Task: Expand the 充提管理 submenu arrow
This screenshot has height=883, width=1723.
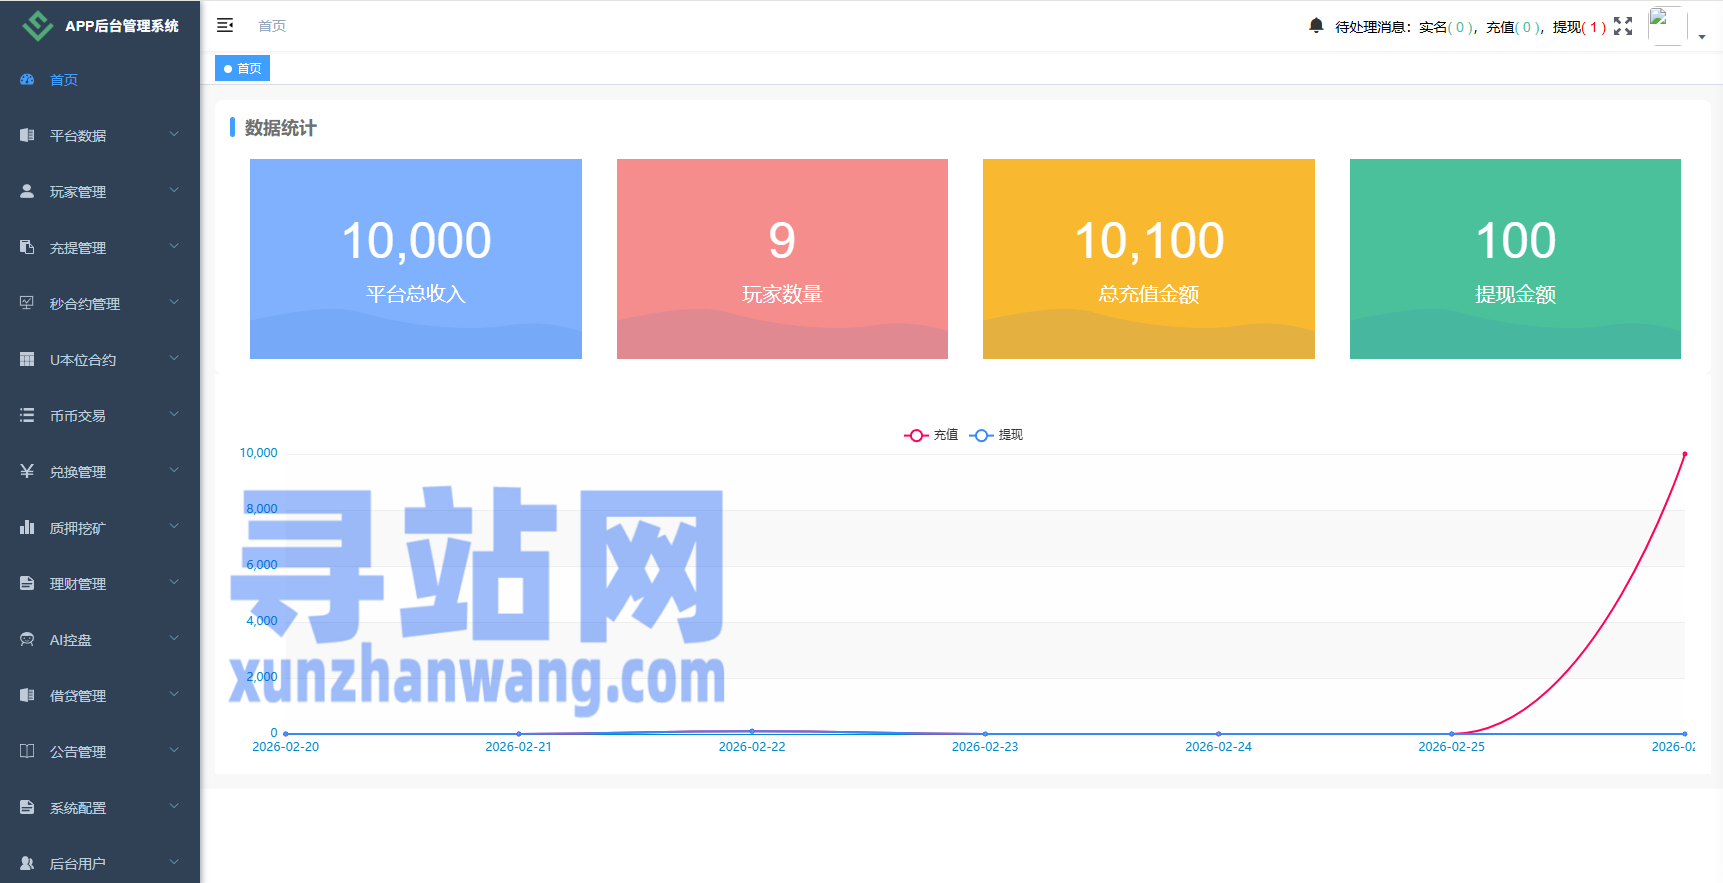Action: 174,246
